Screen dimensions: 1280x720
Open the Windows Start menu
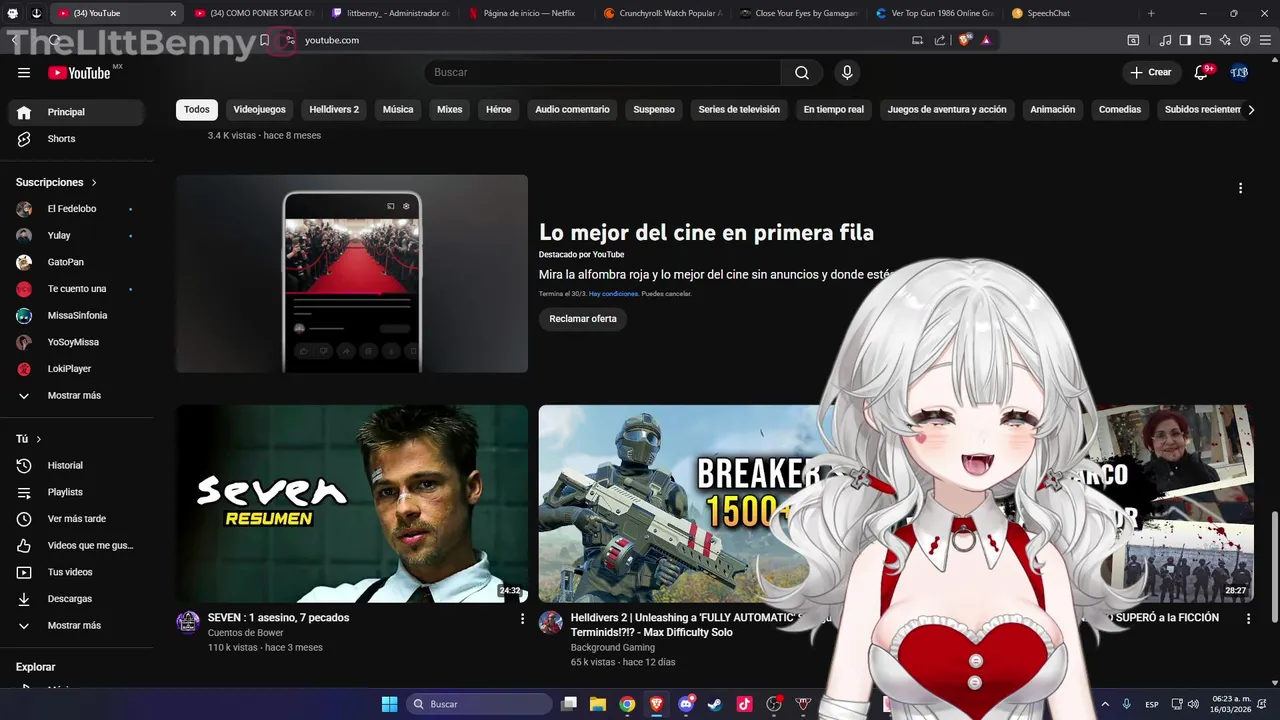[390, 704]
